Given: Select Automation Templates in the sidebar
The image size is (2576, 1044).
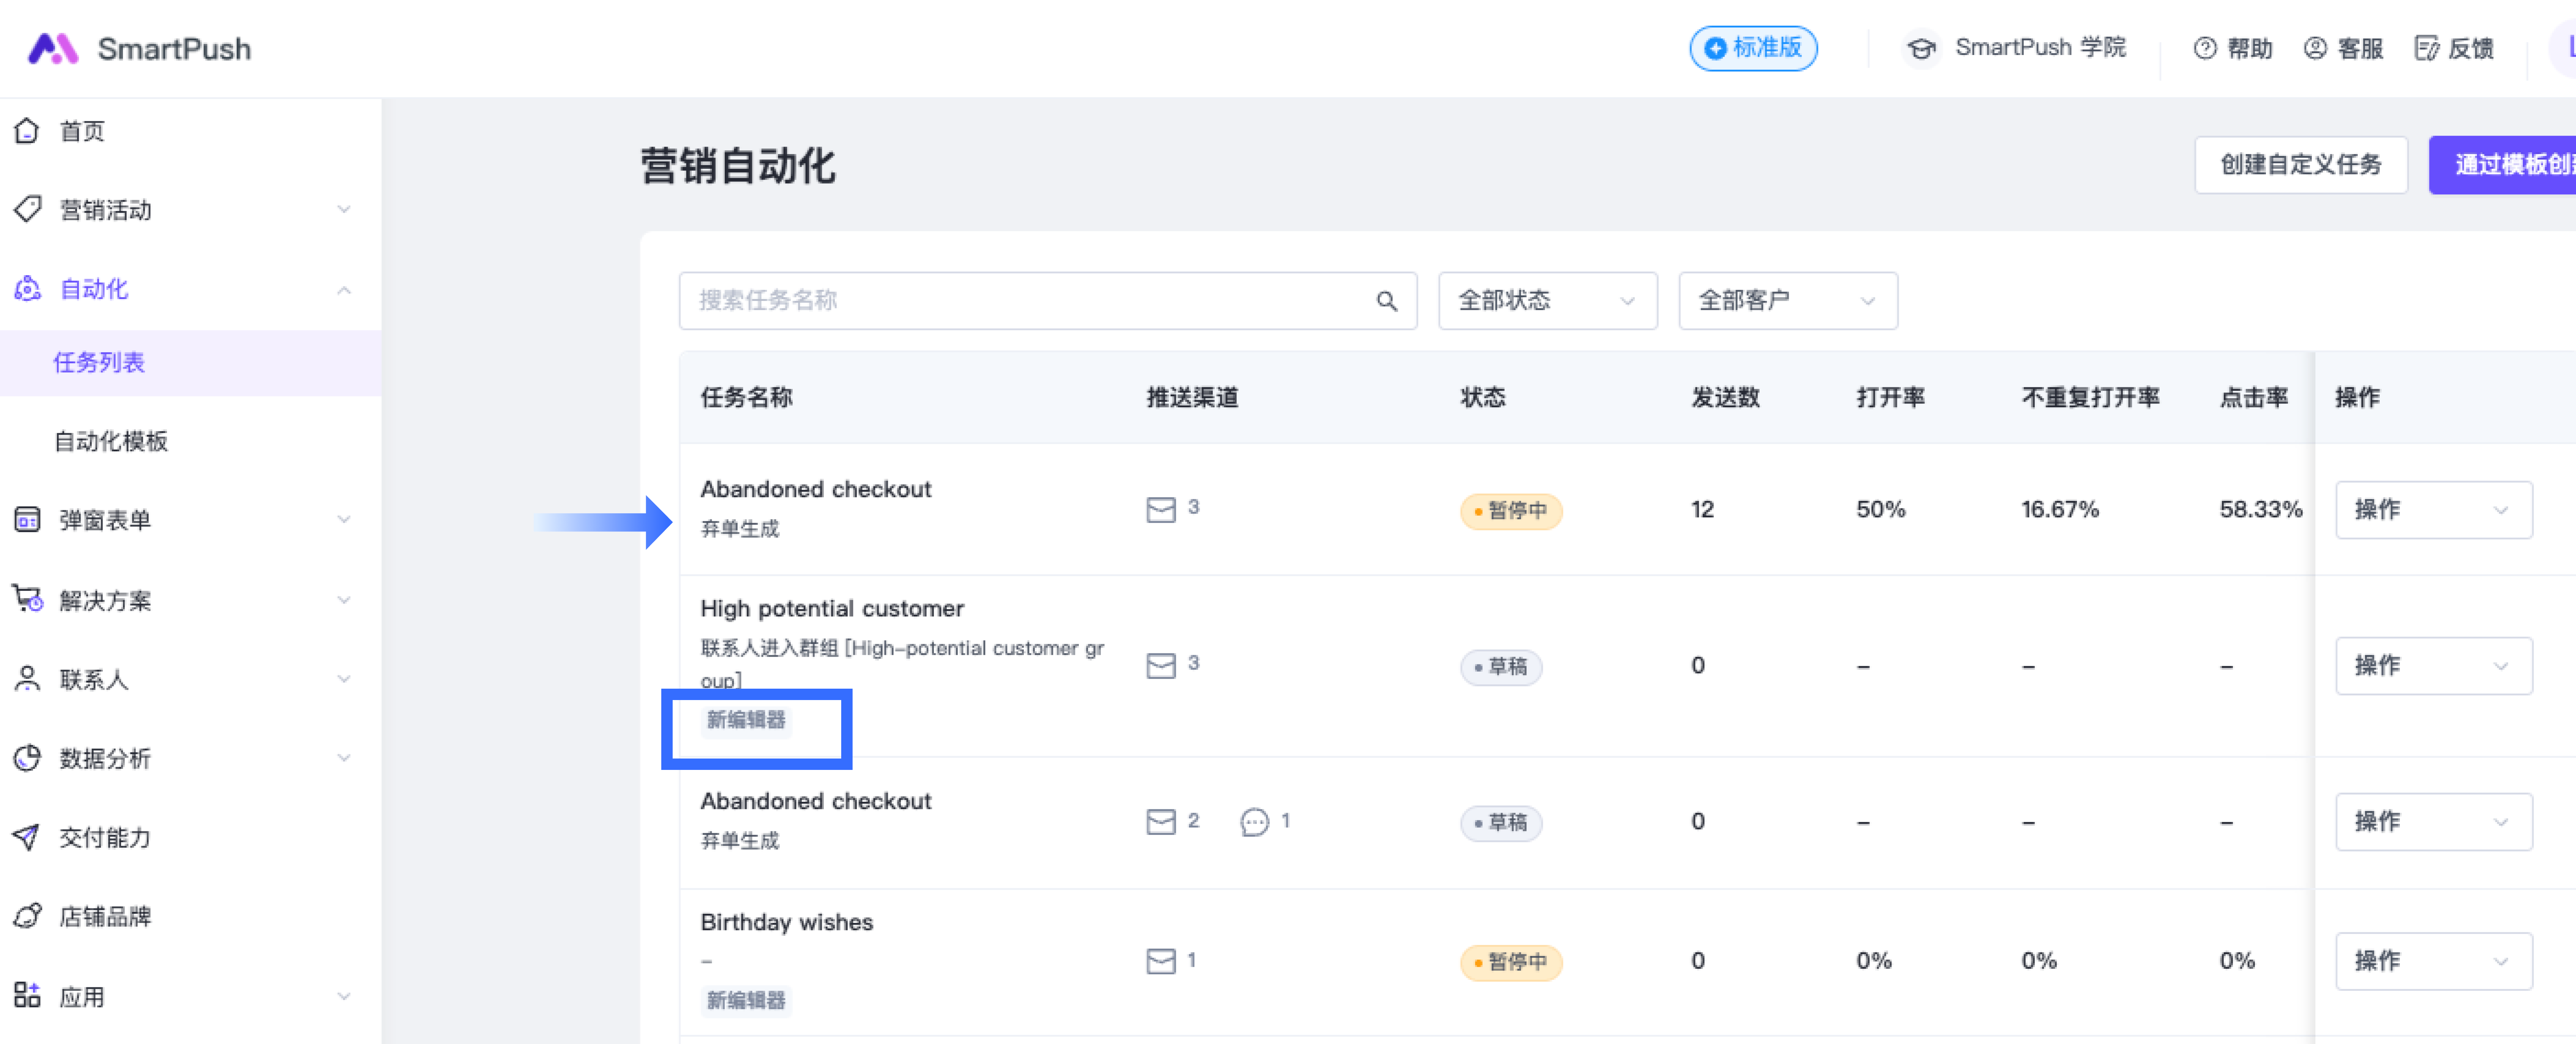Looking at the screenshot, I should coord(111,441).
